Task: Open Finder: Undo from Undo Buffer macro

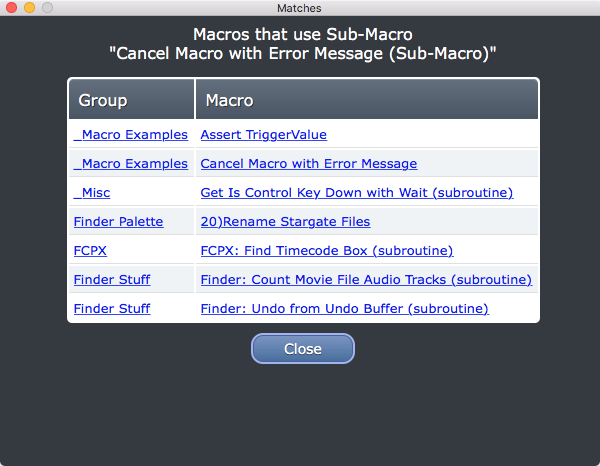Action: click(345, 309)
